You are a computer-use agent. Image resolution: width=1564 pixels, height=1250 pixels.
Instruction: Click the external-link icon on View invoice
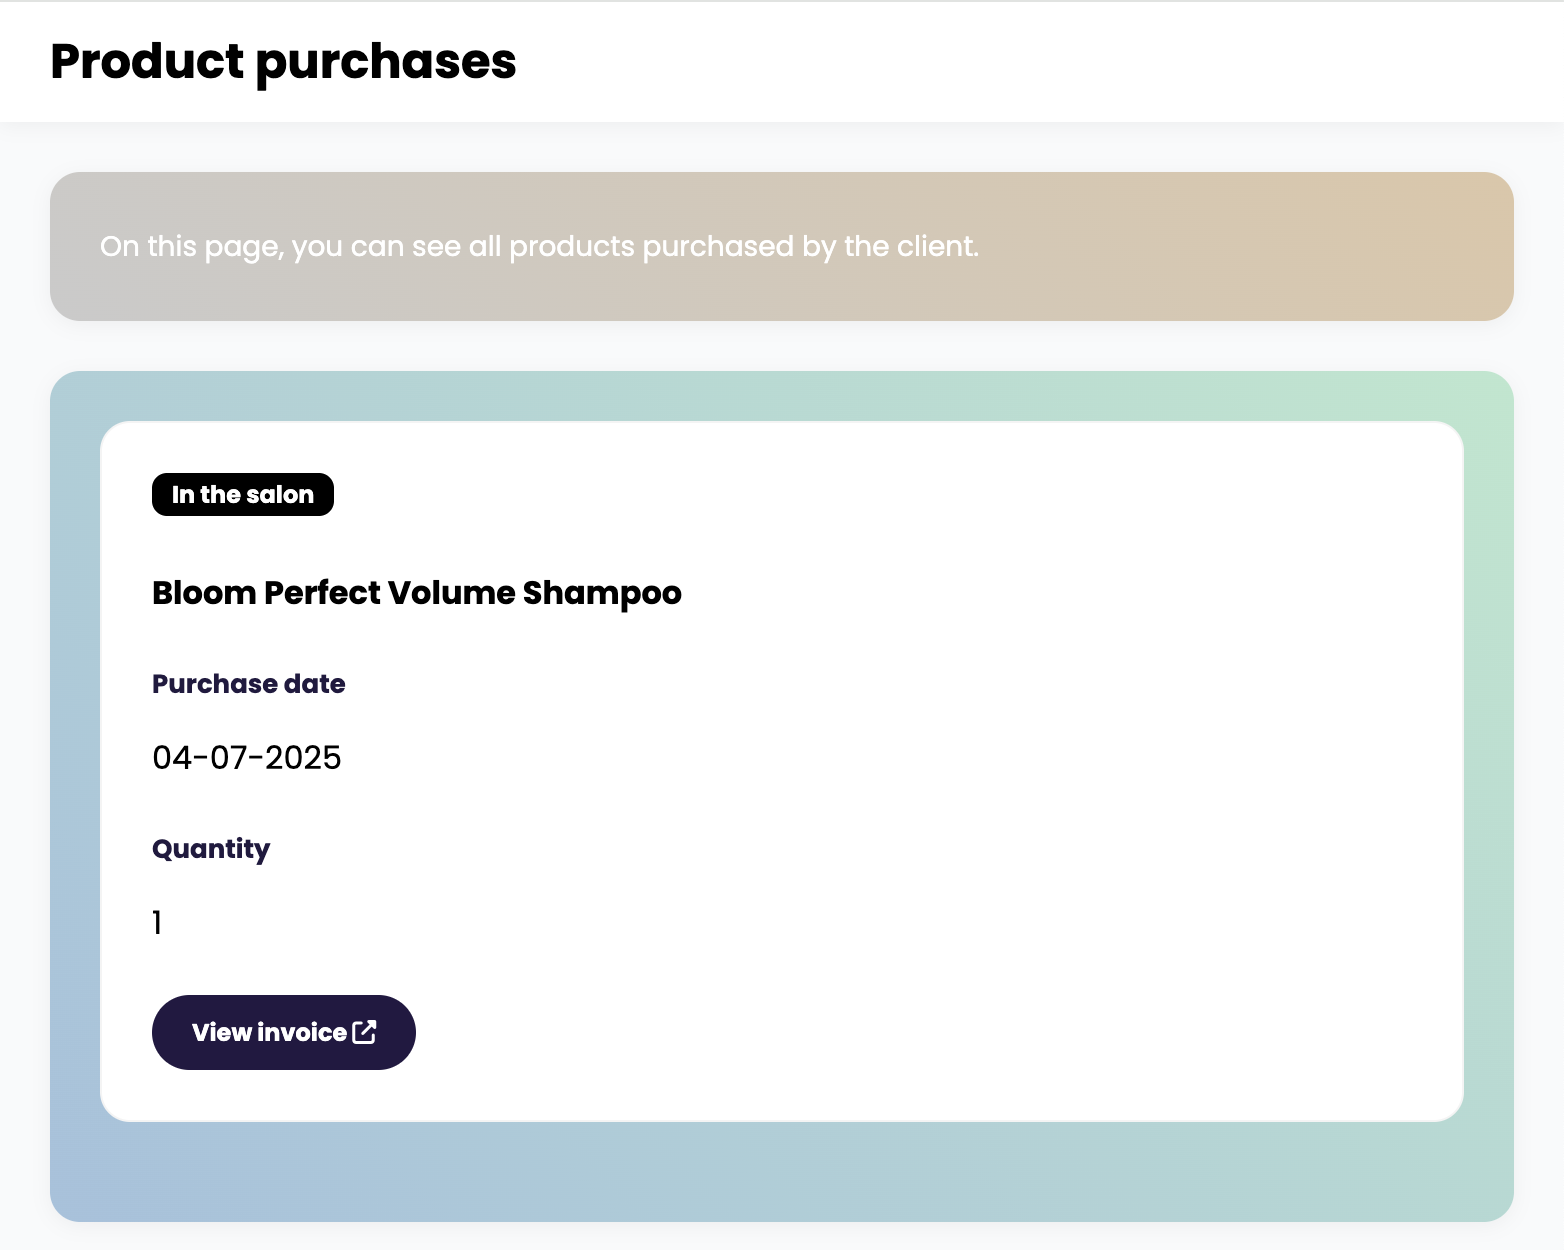(365, 1032)
